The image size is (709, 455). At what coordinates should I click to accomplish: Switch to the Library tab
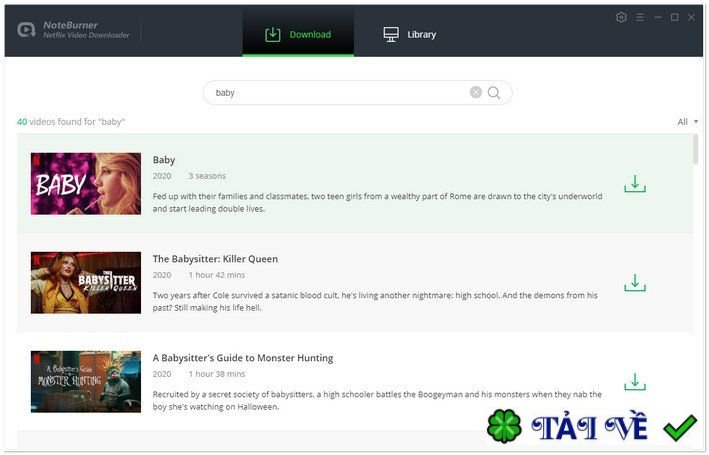(x=410, y=34)
